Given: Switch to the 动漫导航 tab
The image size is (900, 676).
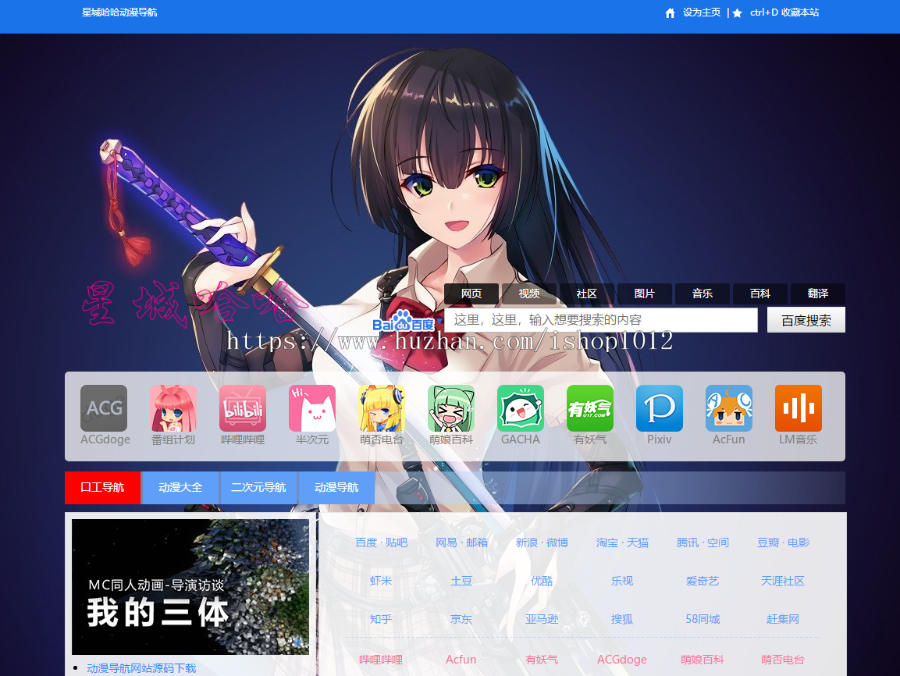Looking at the screenshot, I should tap(336, 488).
